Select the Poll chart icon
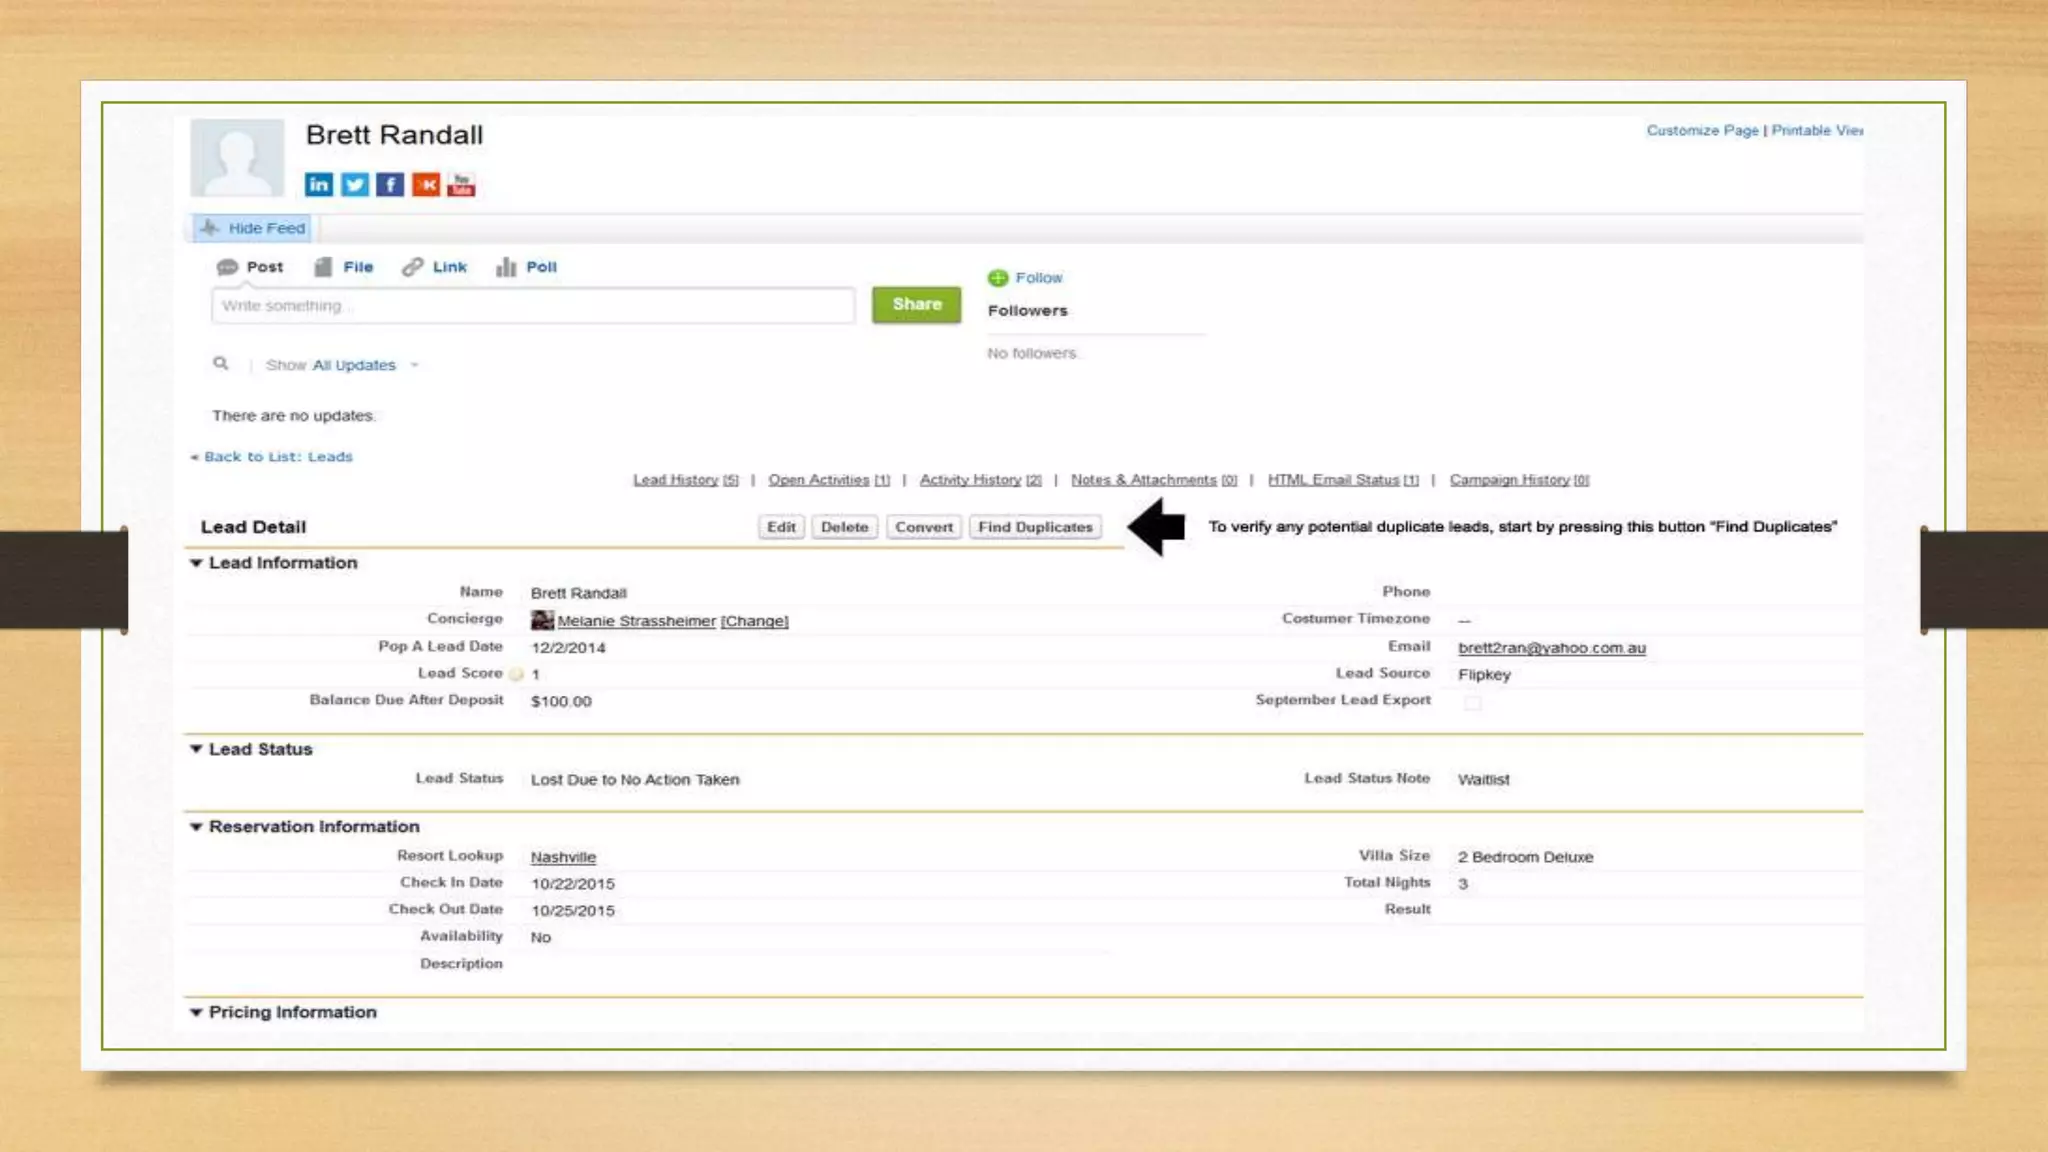2048x1152 pixels. pos(507,267)
